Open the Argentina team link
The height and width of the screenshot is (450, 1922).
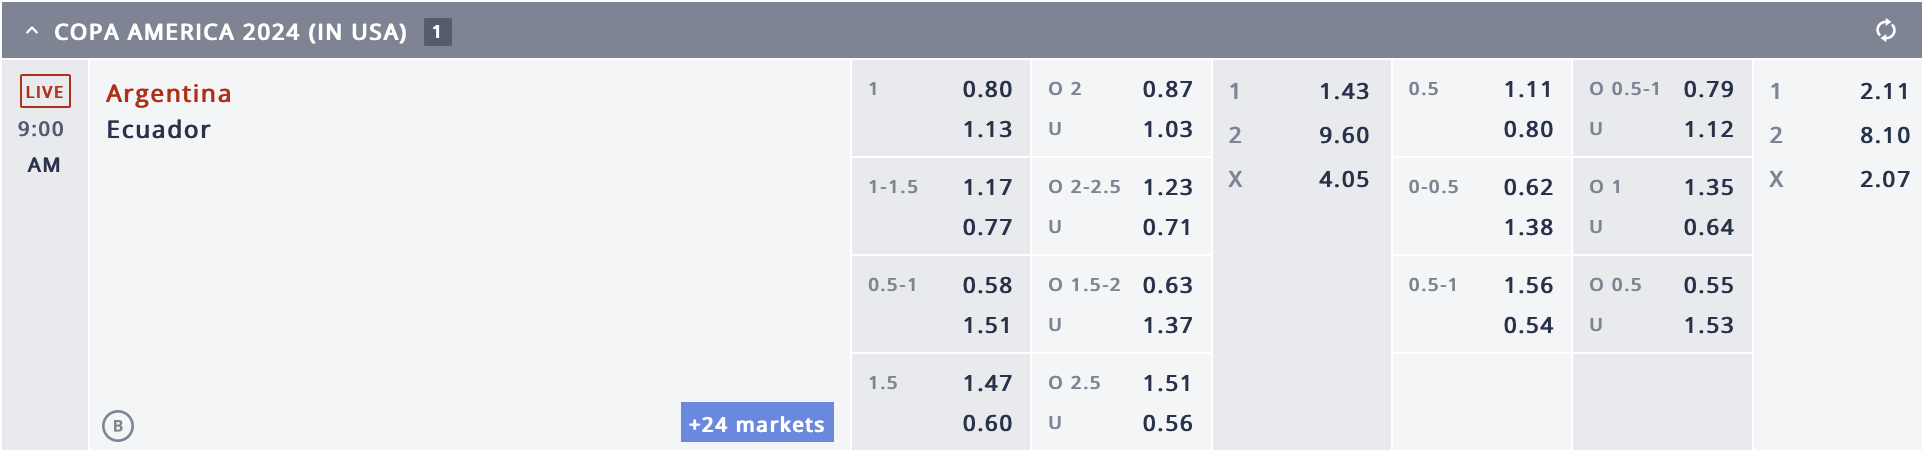[x=169, y=93]
